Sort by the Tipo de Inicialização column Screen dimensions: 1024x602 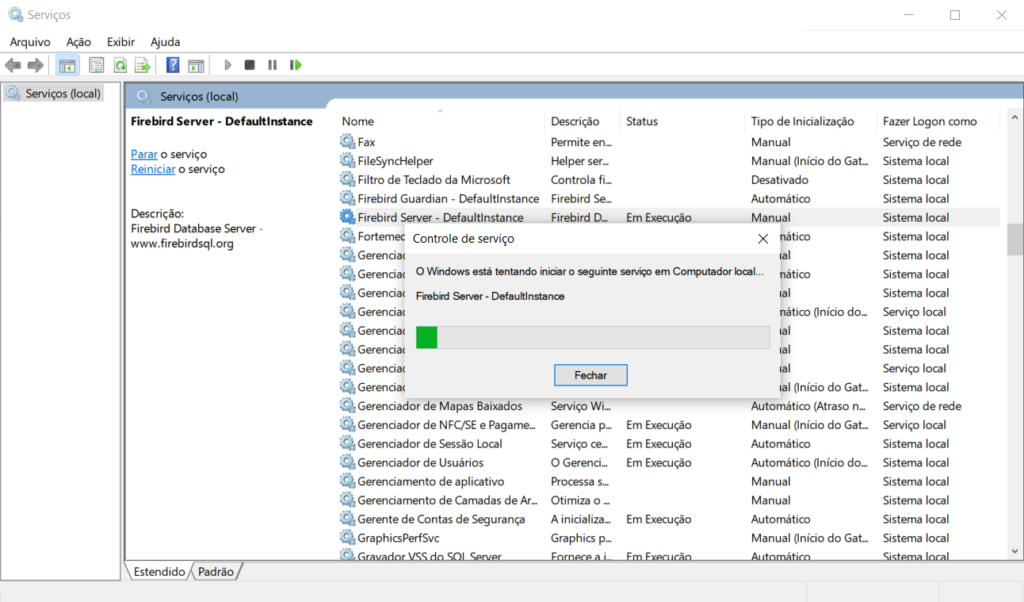[x=802, y=121]
